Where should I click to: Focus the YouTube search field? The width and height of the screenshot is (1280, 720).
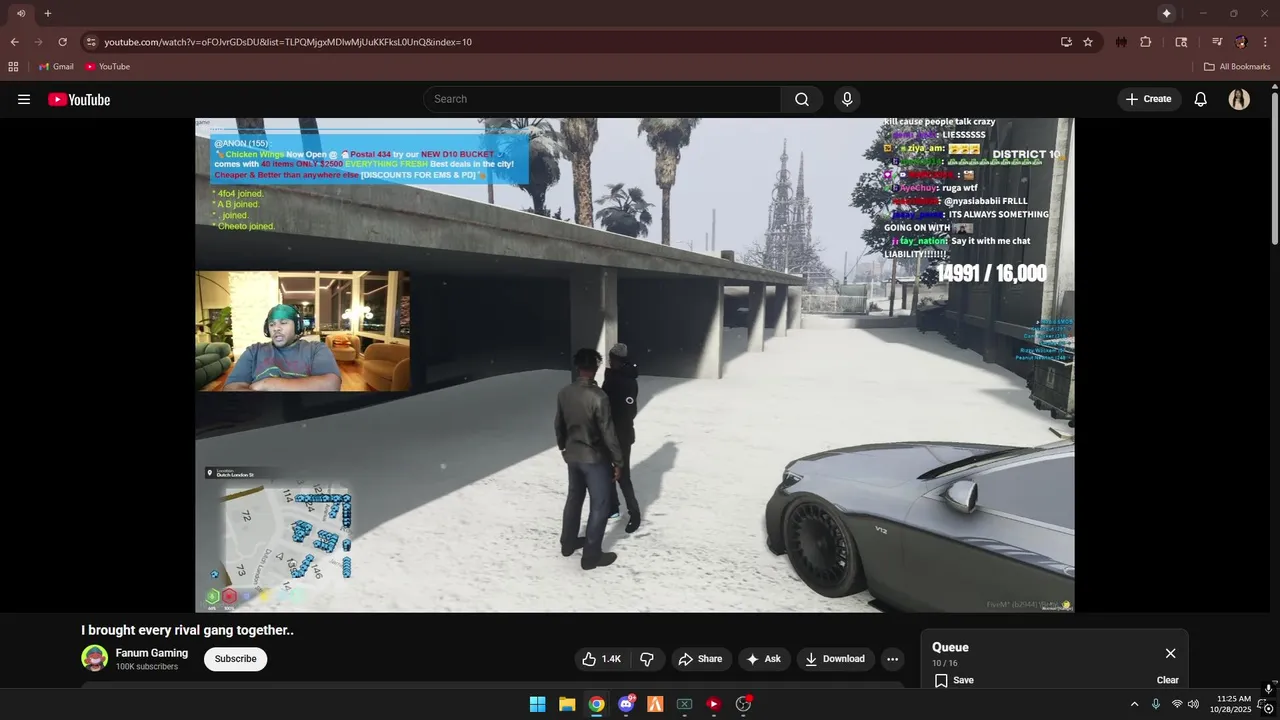pyautogui.click(x=602, y=99)
